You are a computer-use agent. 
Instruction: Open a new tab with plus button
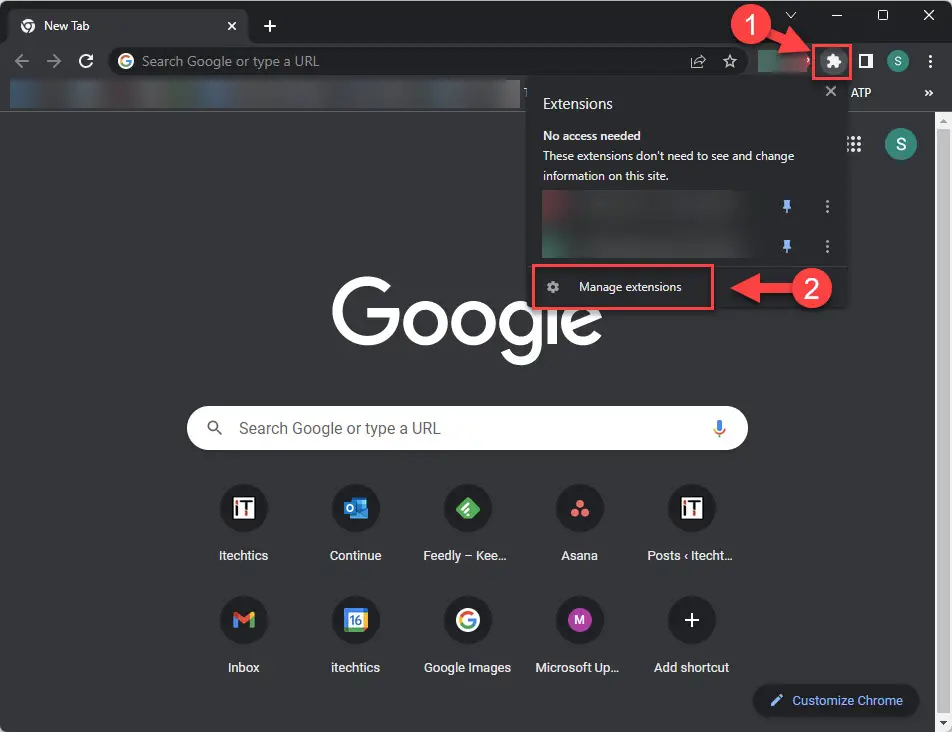[x=270, y=26]
